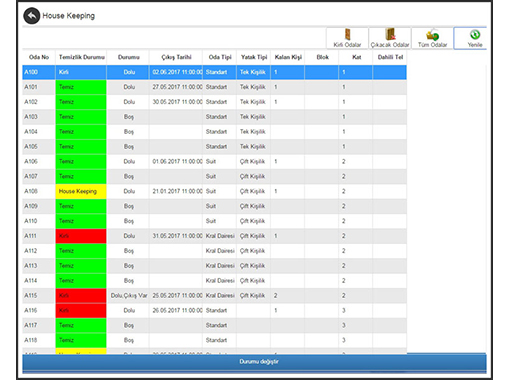Image resolution: width=510 pixels, height=380 pixels.
Task: Select room A115 cell
Action: pyautogui.click(x=39, y=296)
